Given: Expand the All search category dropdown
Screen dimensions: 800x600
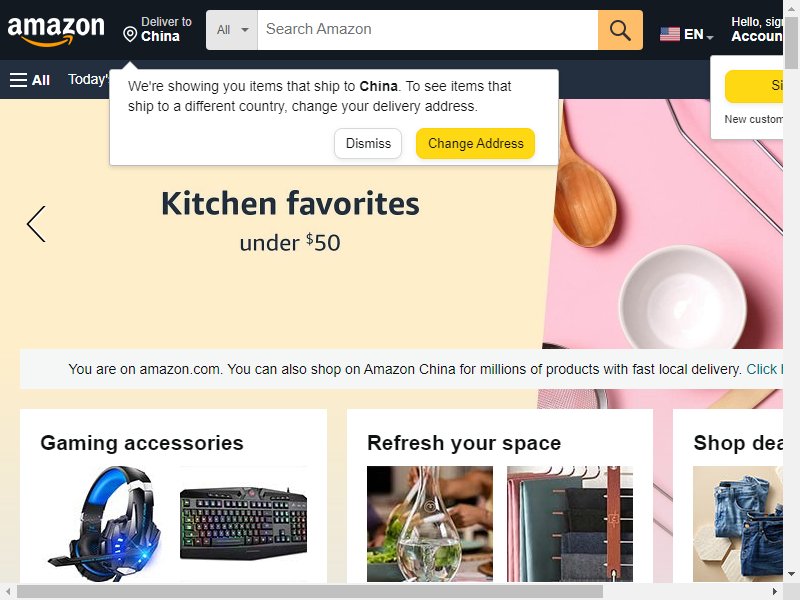Looking at the screenshot, I should tap(232, 30).
